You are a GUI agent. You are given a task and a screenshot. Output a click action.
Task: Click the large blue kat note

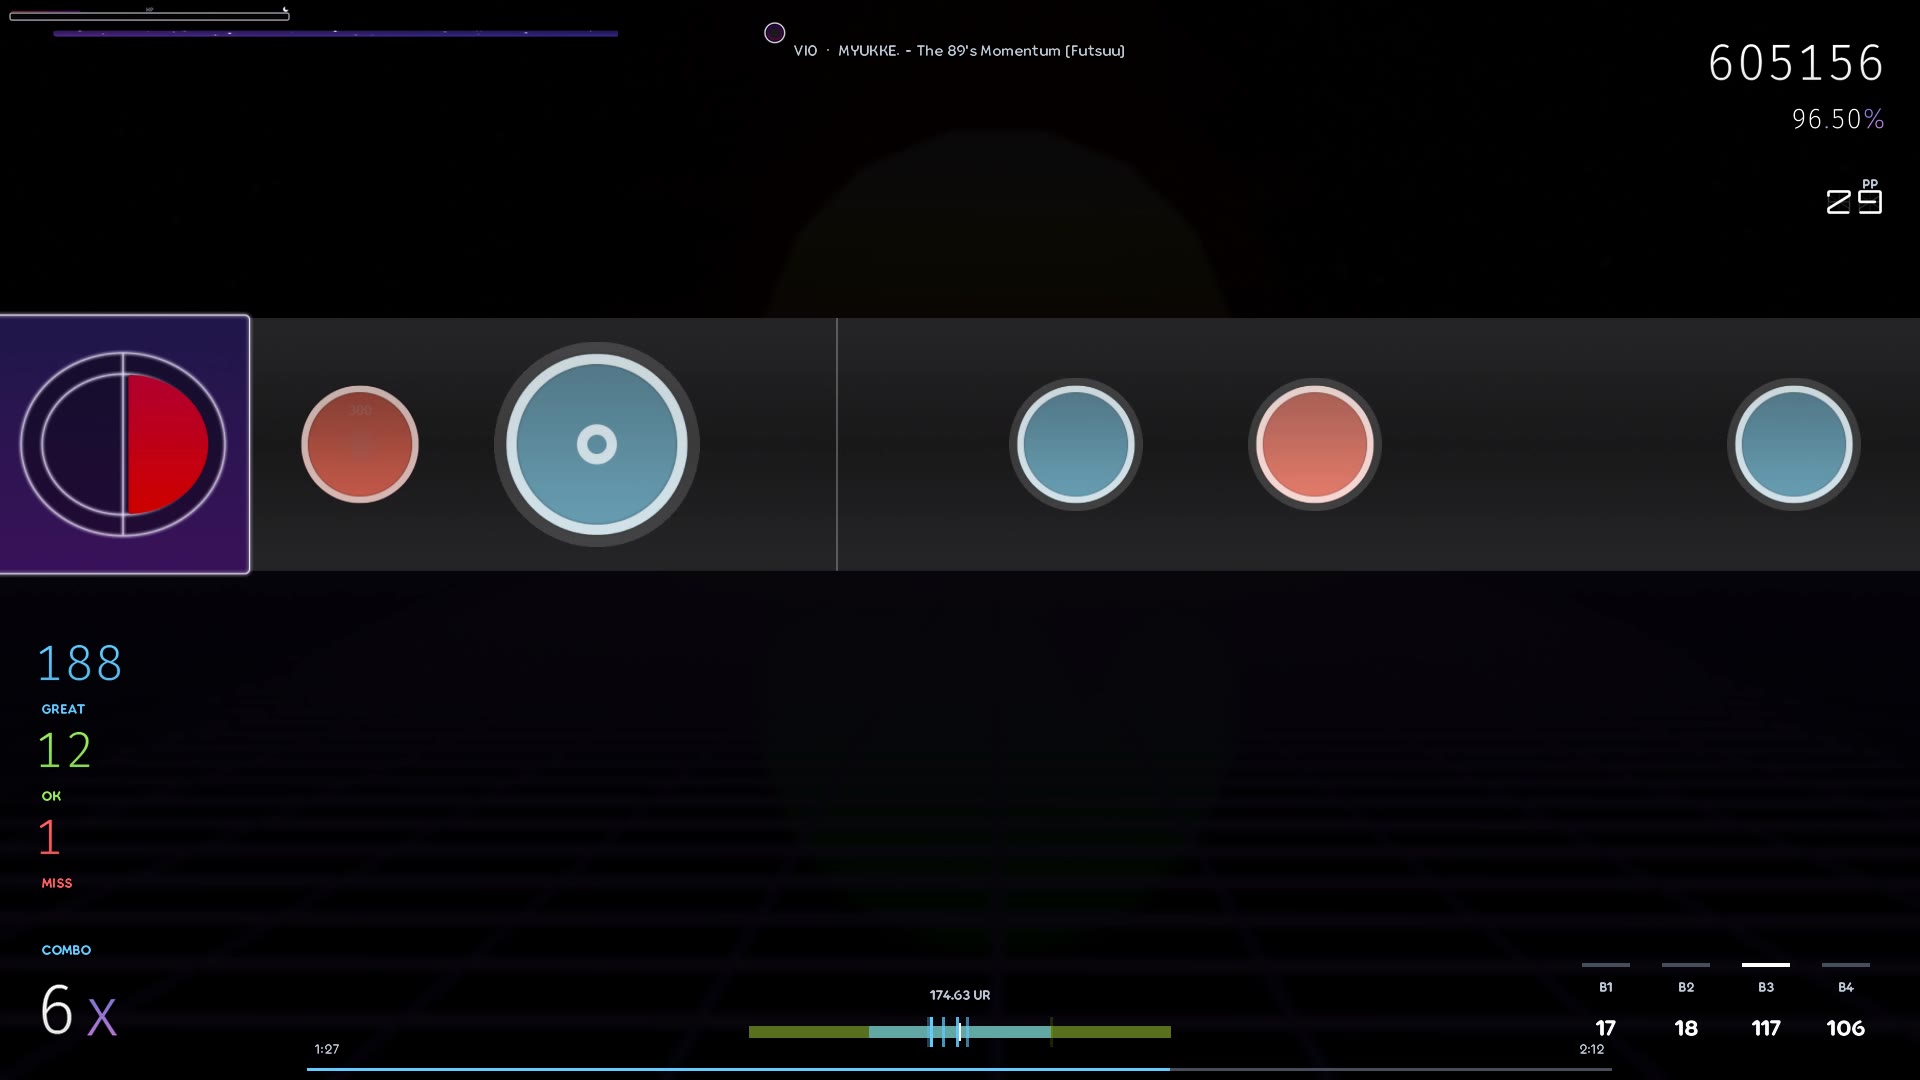(597, 444)
